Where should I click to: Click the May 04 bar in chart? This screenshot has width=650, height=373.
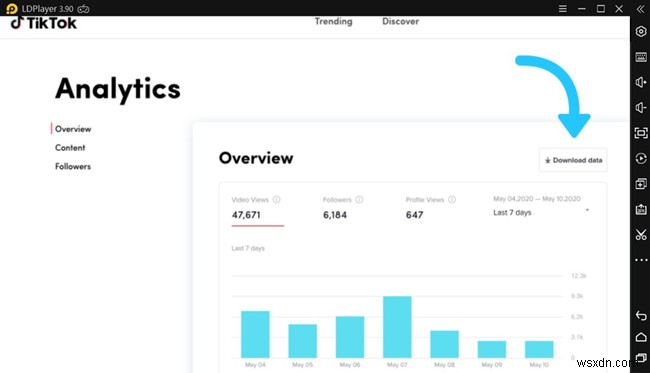[x=255, y=334]
